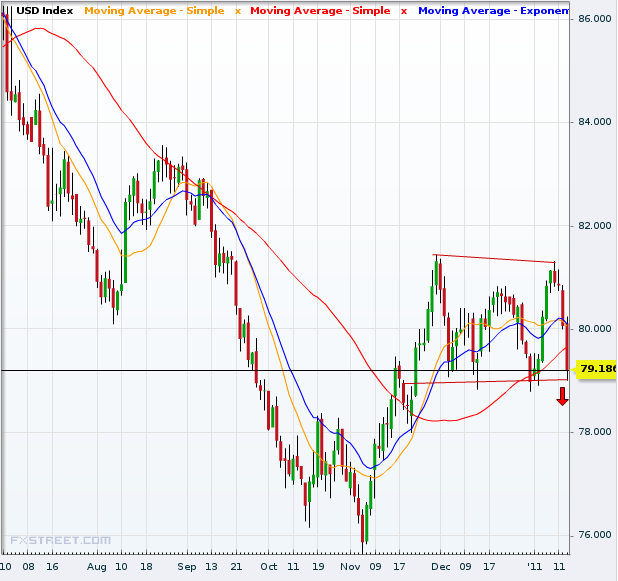The height and width of the screenshot is (581, 618).
Task: Click the Aug label on the date axis
Action: (x=97, y=567)
